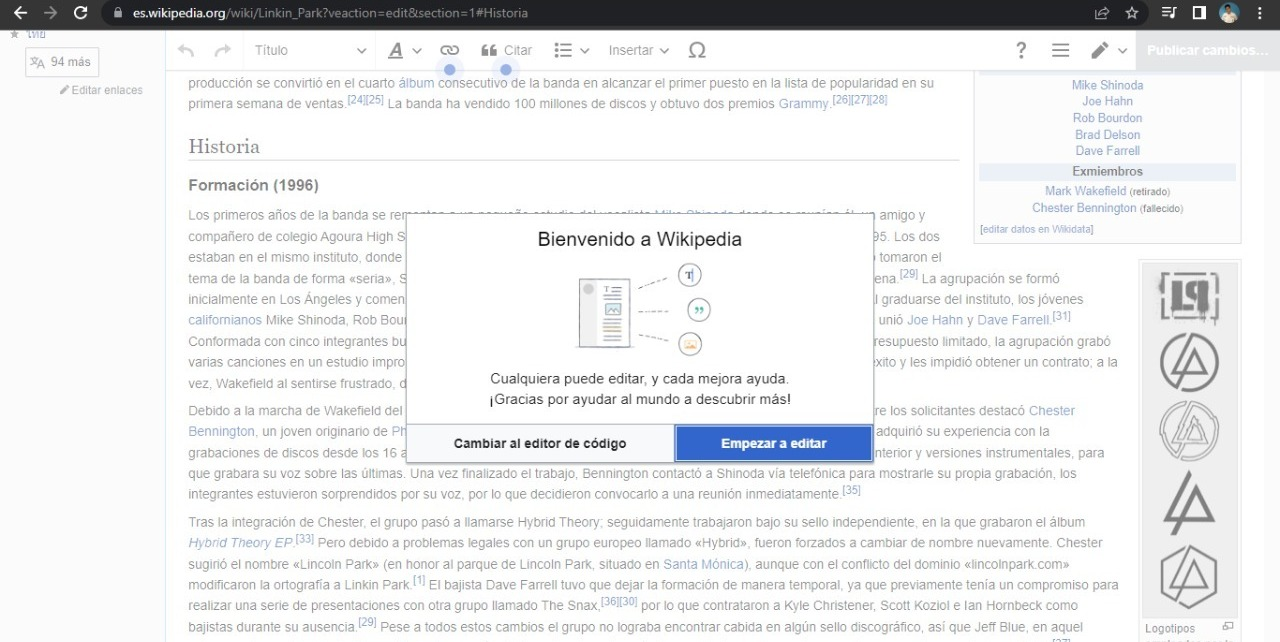1280x642 pixels.
Task: Open the Hybrid Theory EP link
Action: click(x=241, y=543)
